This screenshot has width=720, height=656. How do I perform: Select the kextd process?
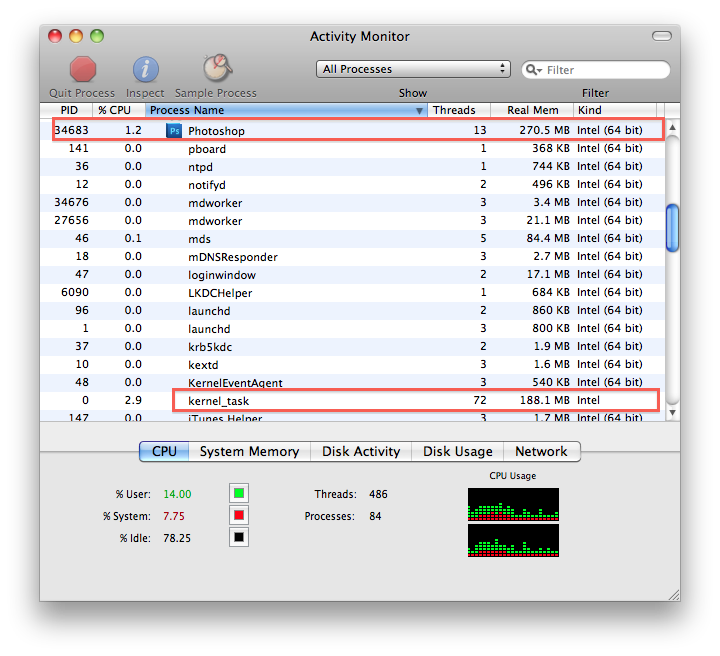tap(352, 364)
